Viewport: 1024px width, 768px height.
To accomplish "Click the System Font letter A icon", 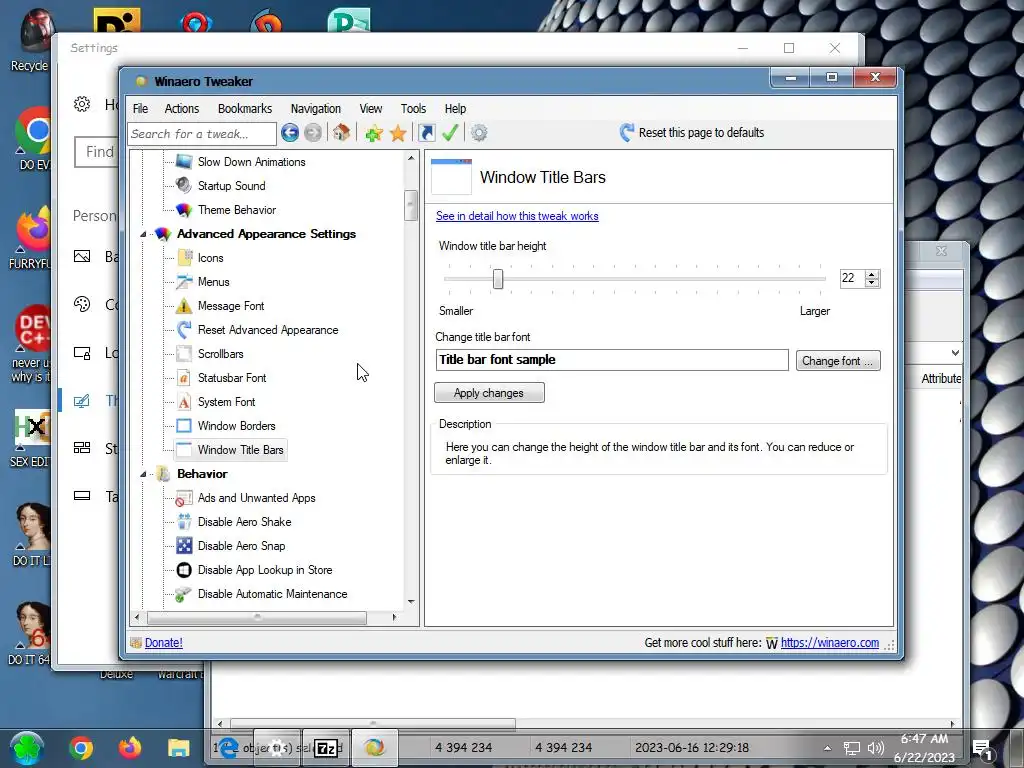I will pyautogui.click(x=184, y=402).
